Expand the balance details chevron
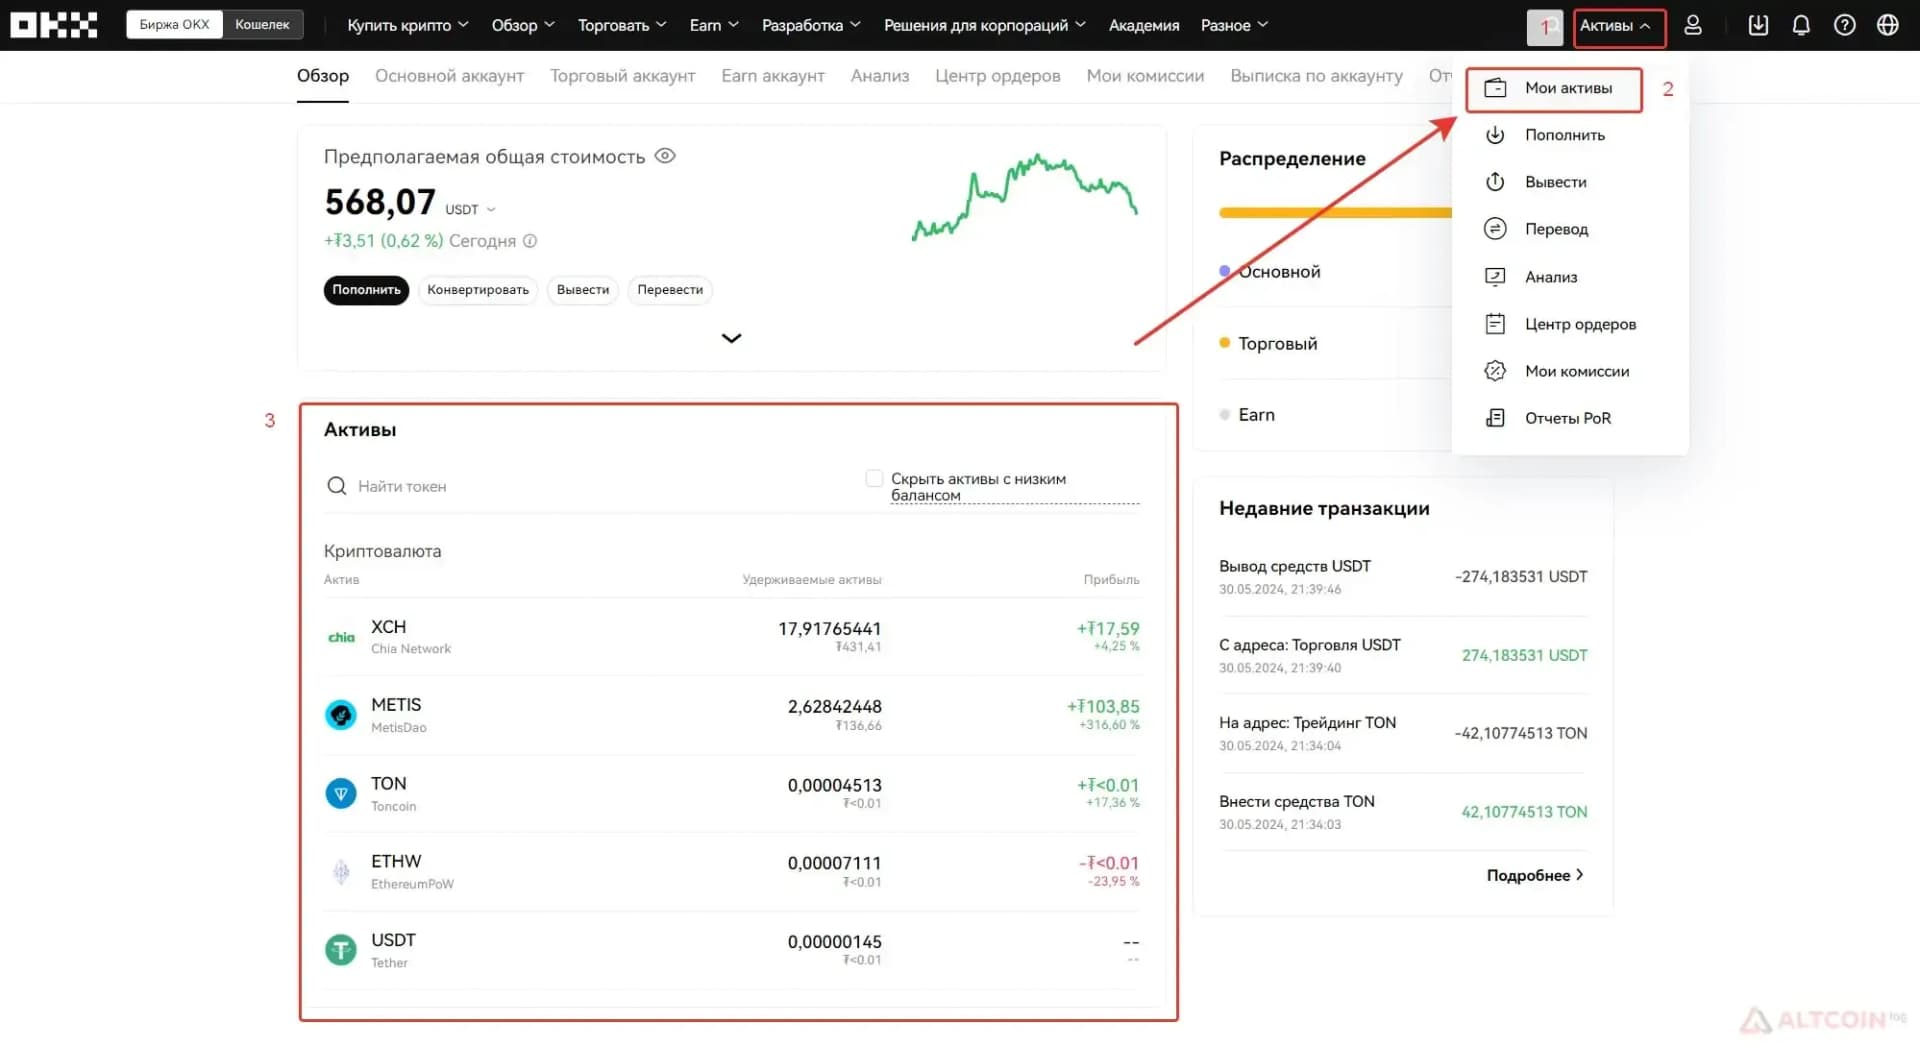The image size is (1920, 1047). [x=732, y=338]
